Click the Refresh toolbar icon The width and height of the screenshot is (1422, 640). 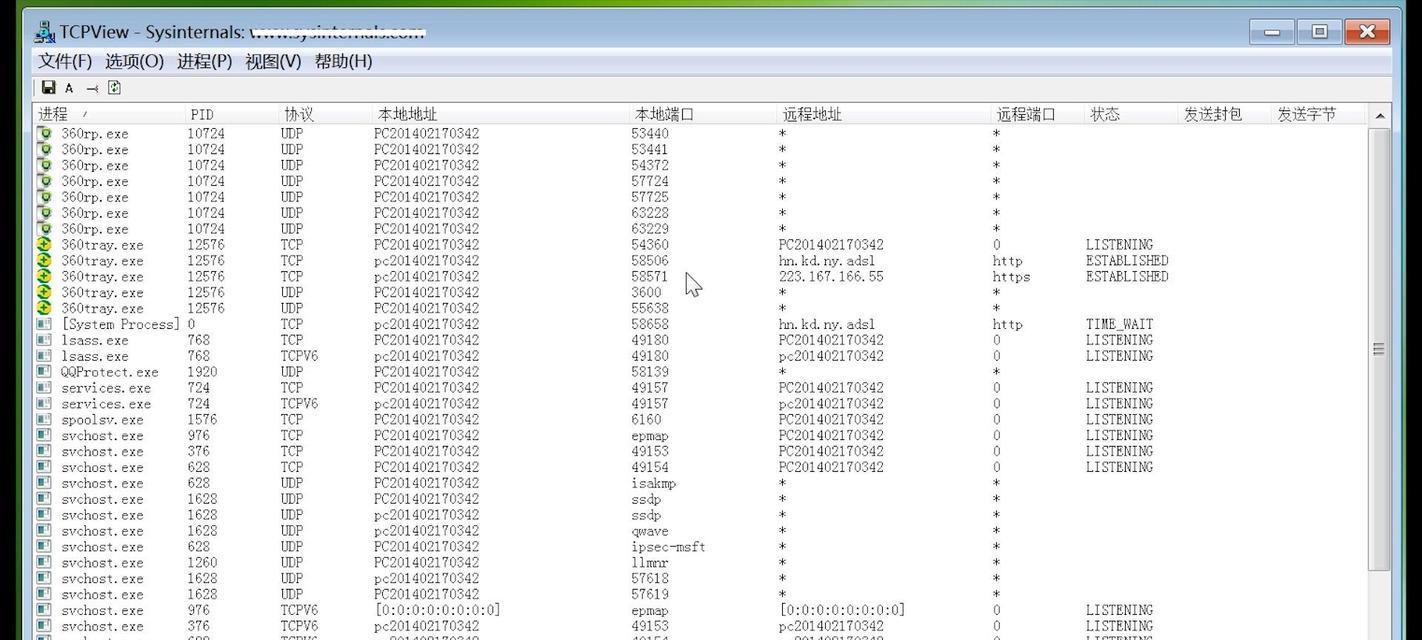[x=114, y=88]
